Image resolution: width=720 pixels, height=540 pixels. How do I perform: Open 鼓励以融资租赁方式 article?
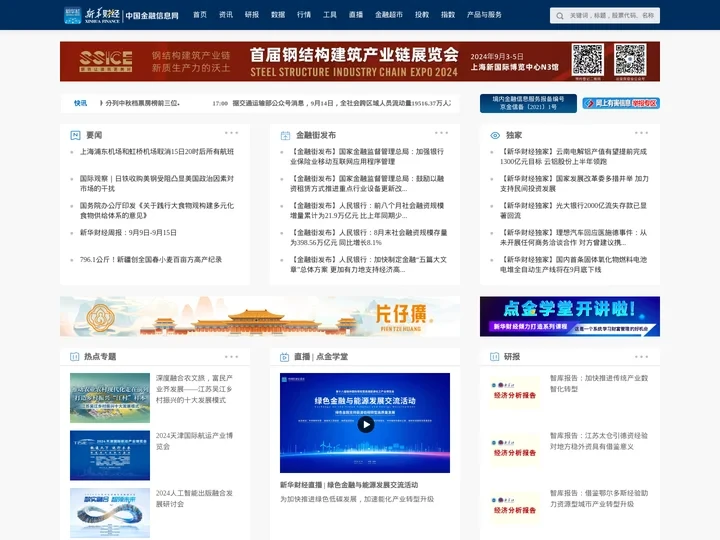[x=367, y=184]
